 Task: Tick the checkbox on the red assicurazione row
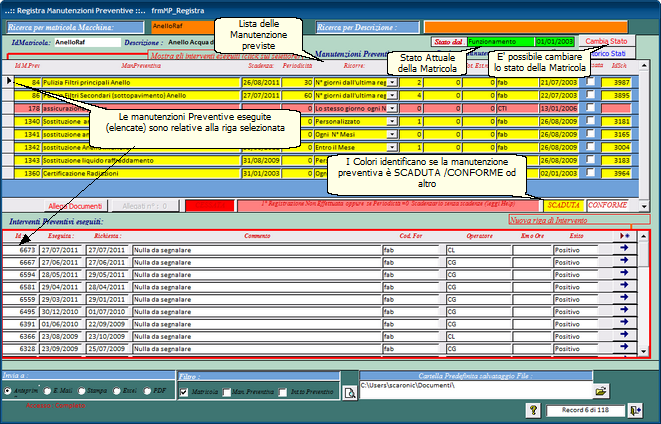pos(591,107)
